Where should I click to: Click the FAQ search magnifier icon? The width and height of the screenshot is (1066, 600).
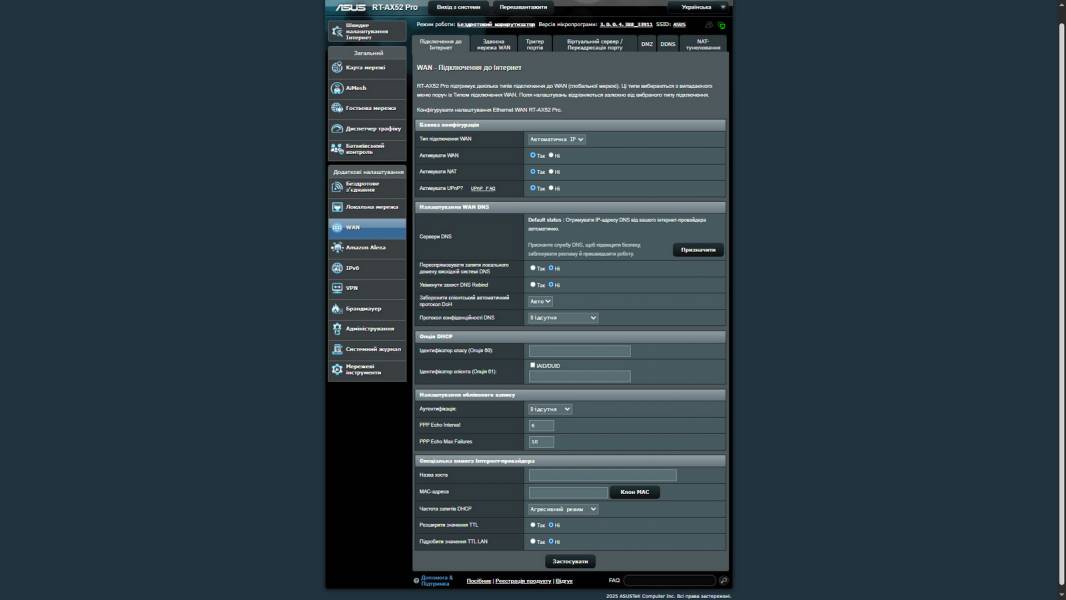point(724,580)
